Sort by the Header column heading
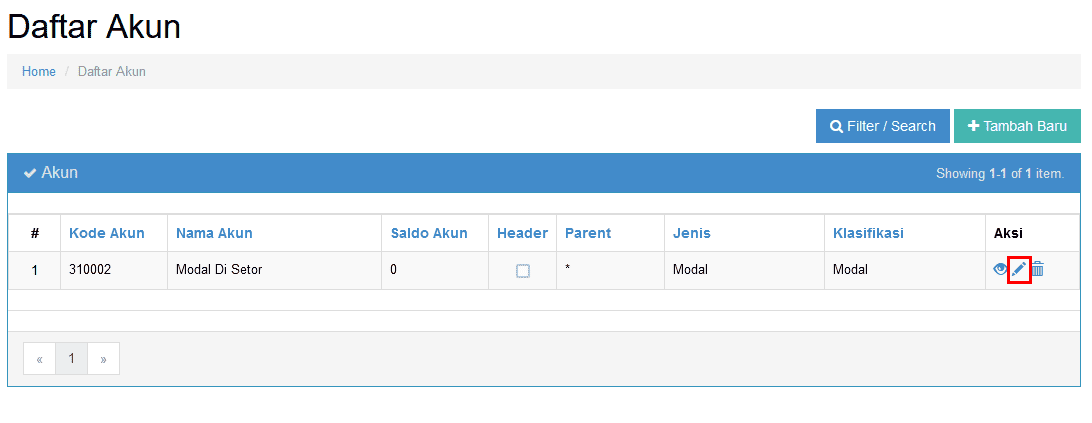 click(522, 233)
